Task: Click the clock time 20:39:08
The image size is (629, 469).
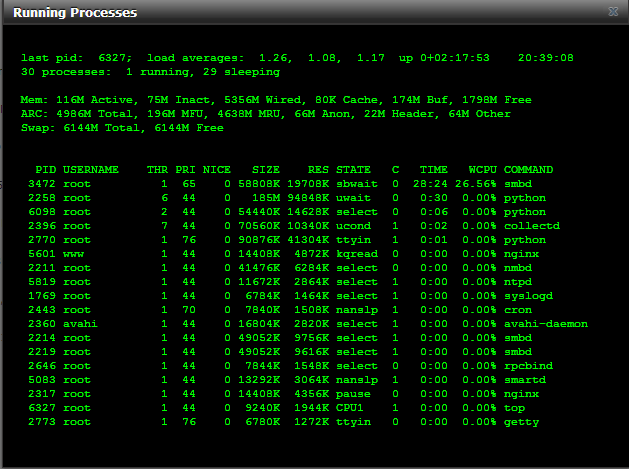Action: pyautogui.click(x=546, y=58)
